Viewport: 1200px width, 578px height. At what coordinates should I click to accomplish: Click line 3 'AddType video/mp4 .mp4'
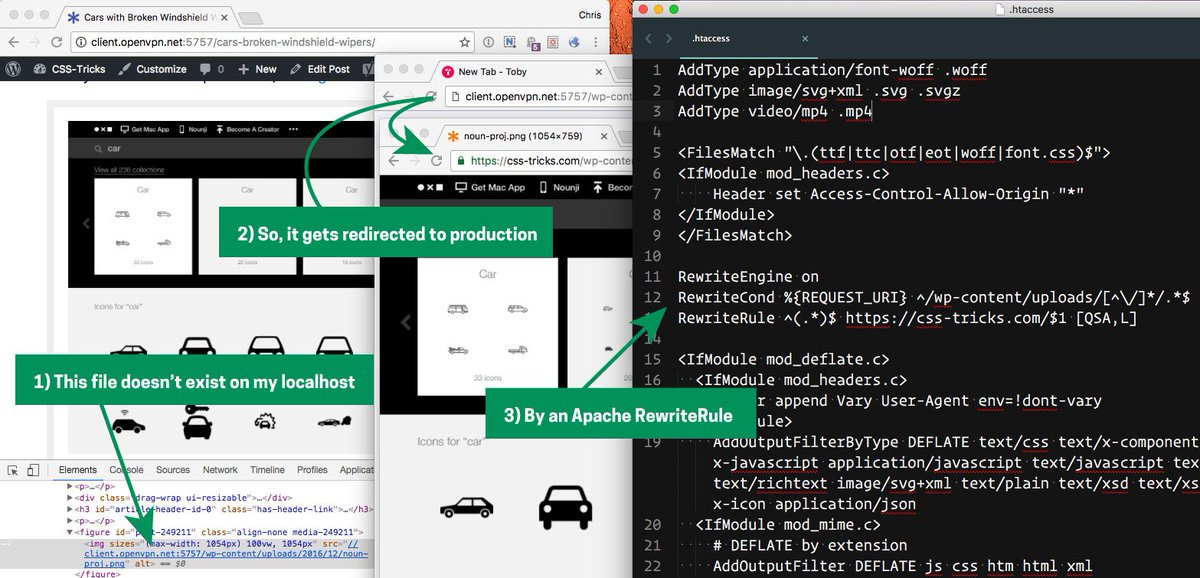pyautogui.click(x=776, y=111)
